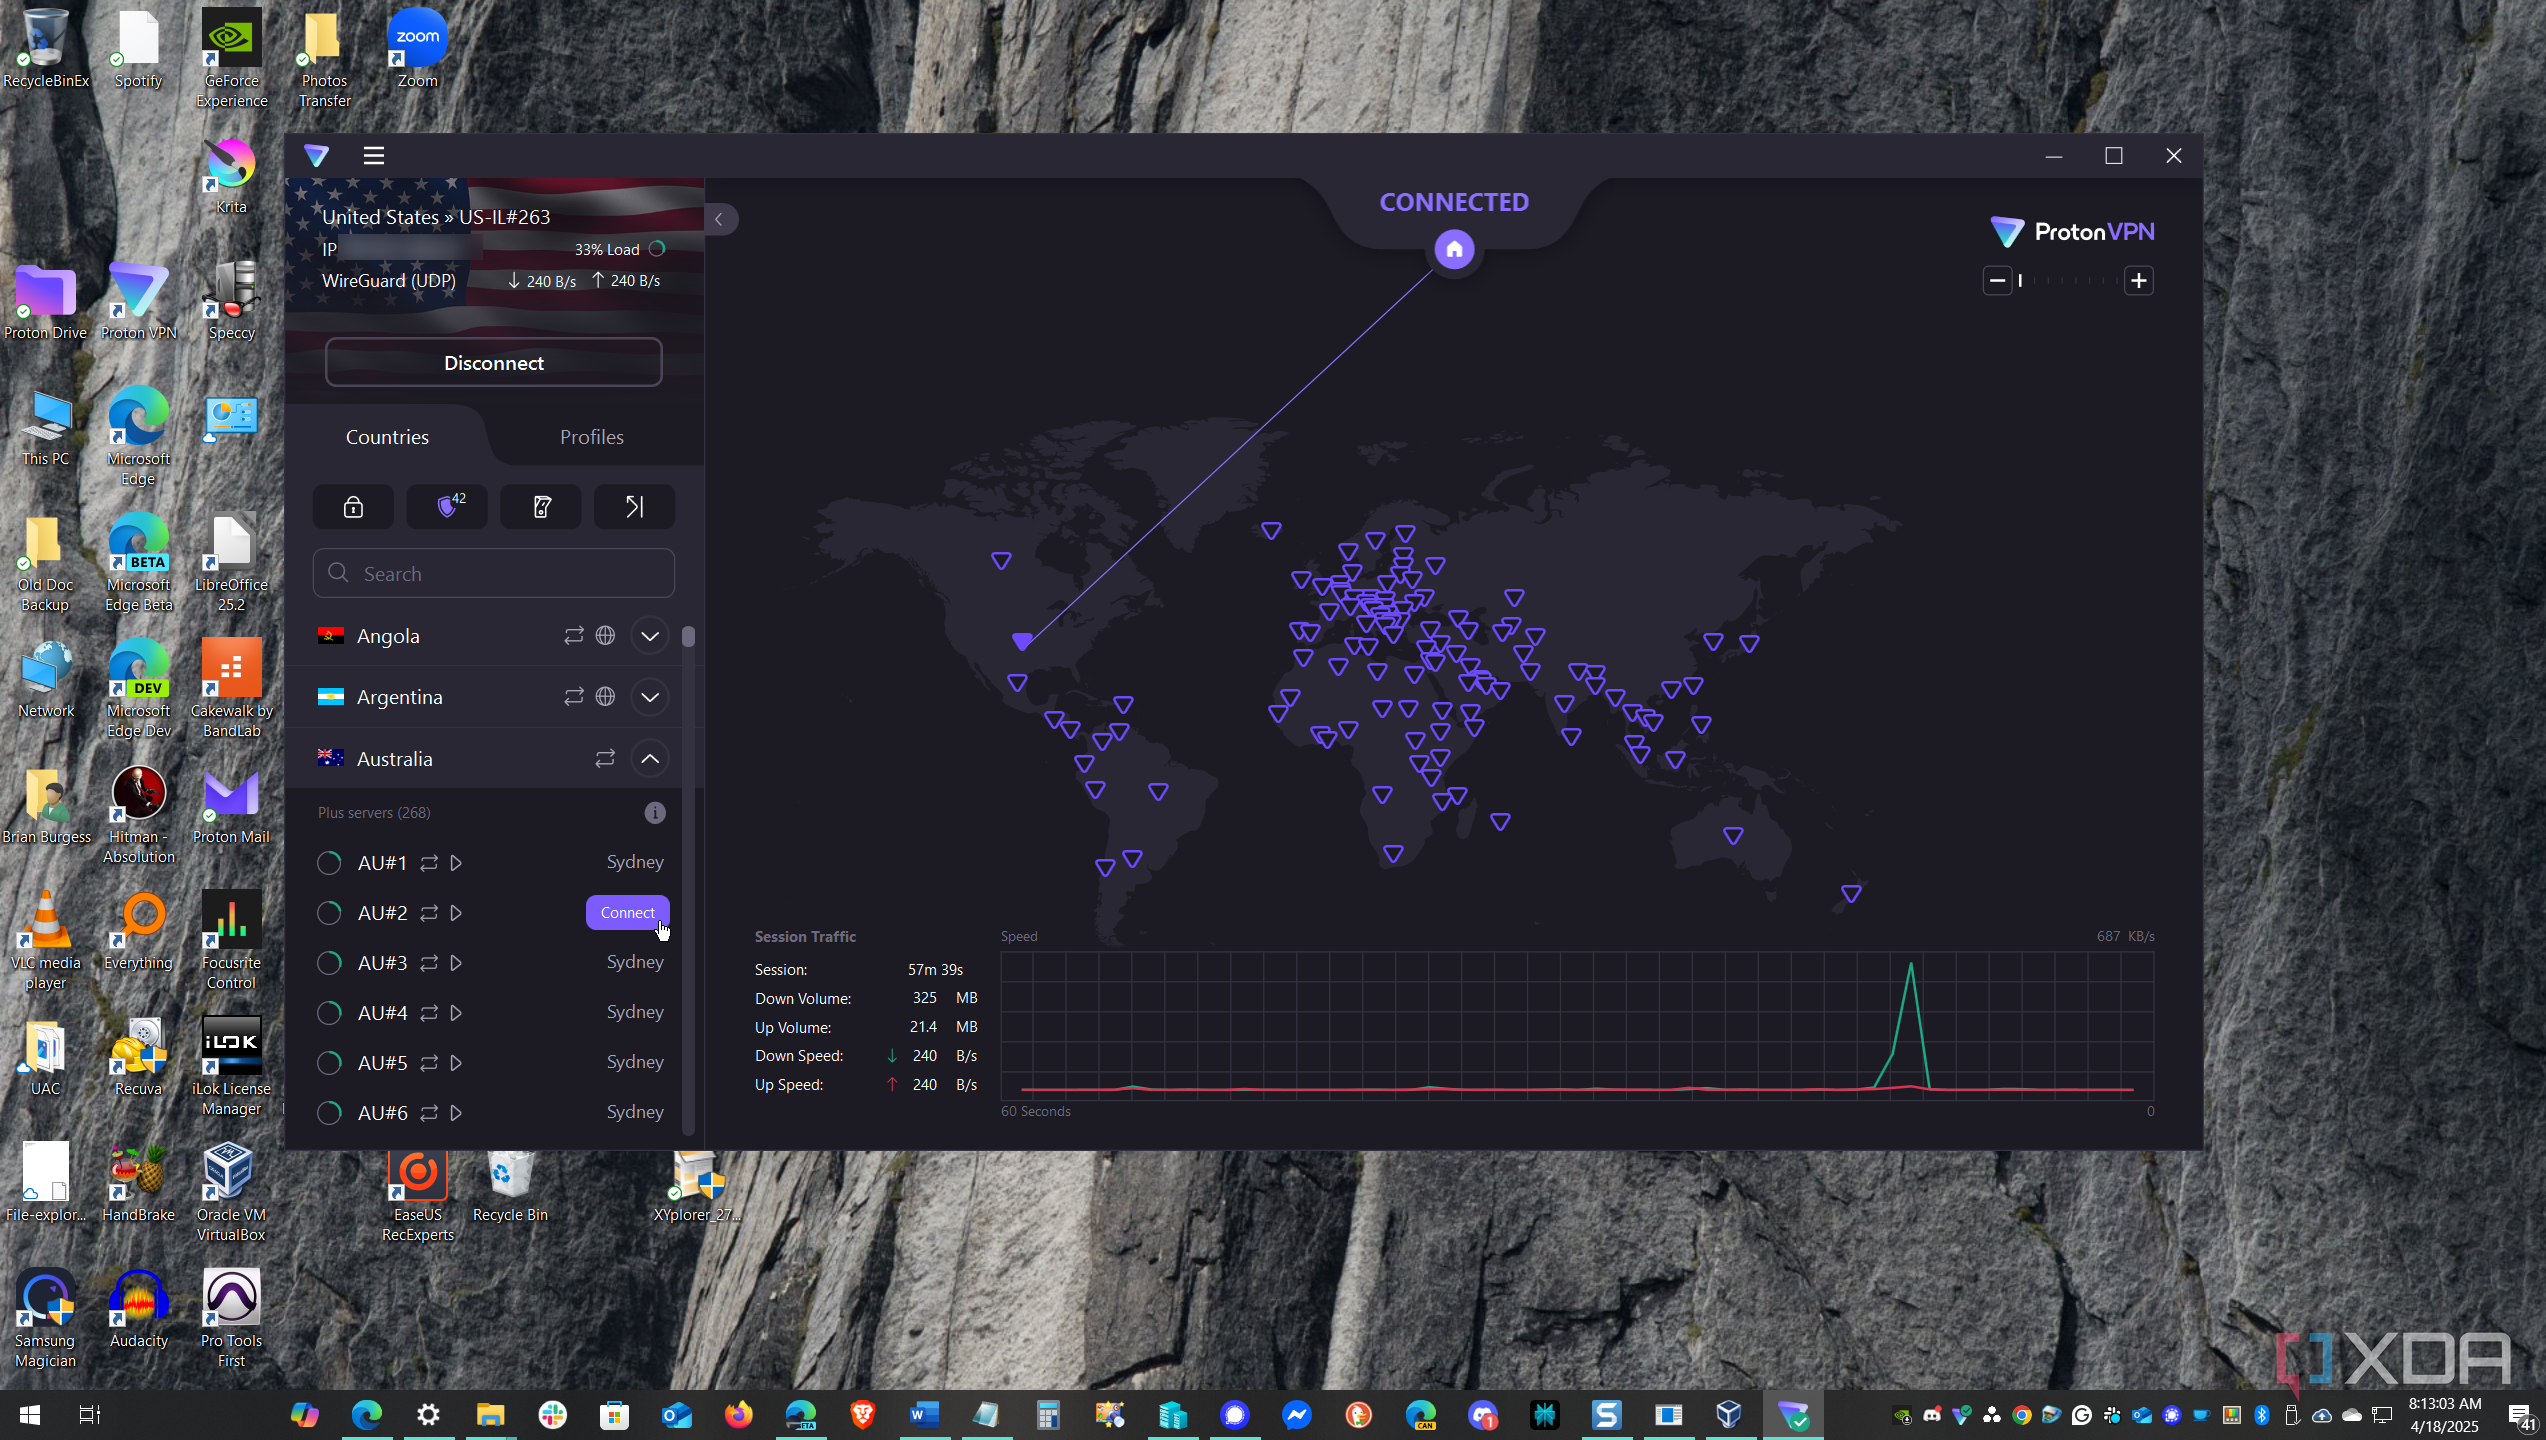The height and width of the screenshot is (1440, 2546).
Task: Click Angola's P2P arrows icon
Action: pos(573,636)
